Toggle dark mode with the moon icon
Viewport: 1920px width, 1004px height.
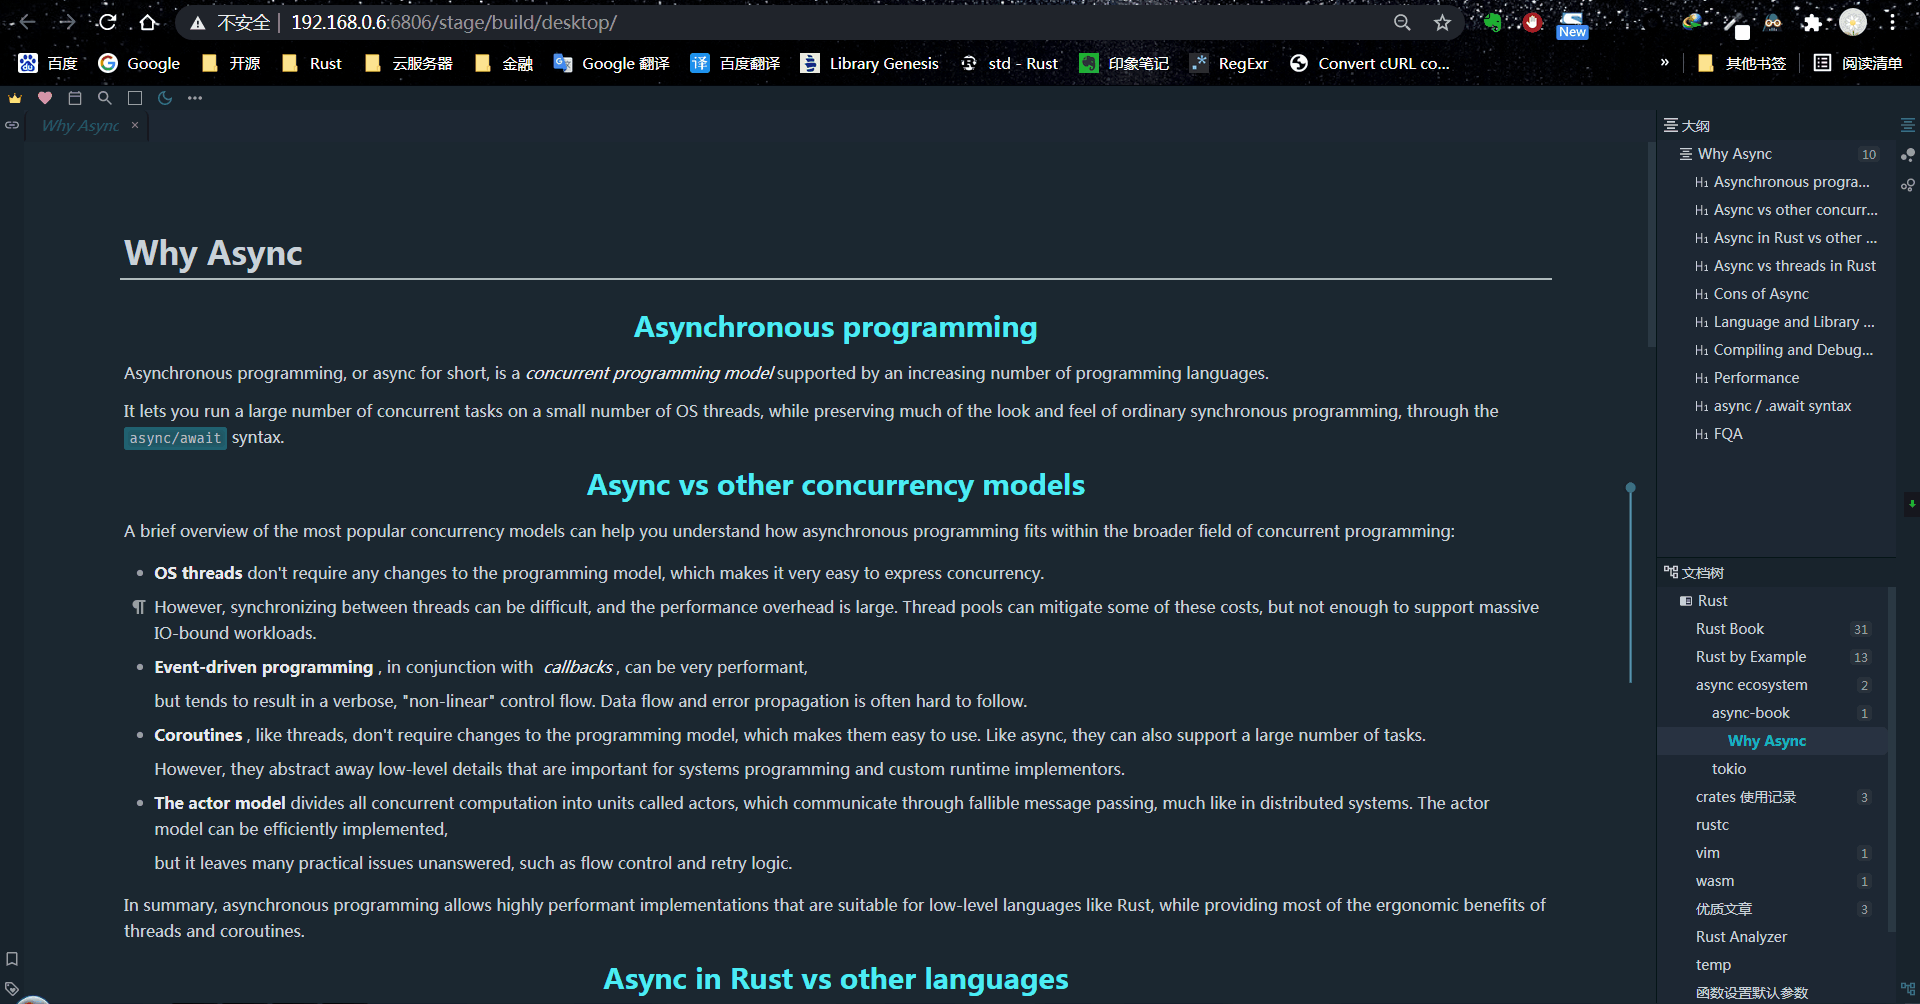[x=165, y=98]
